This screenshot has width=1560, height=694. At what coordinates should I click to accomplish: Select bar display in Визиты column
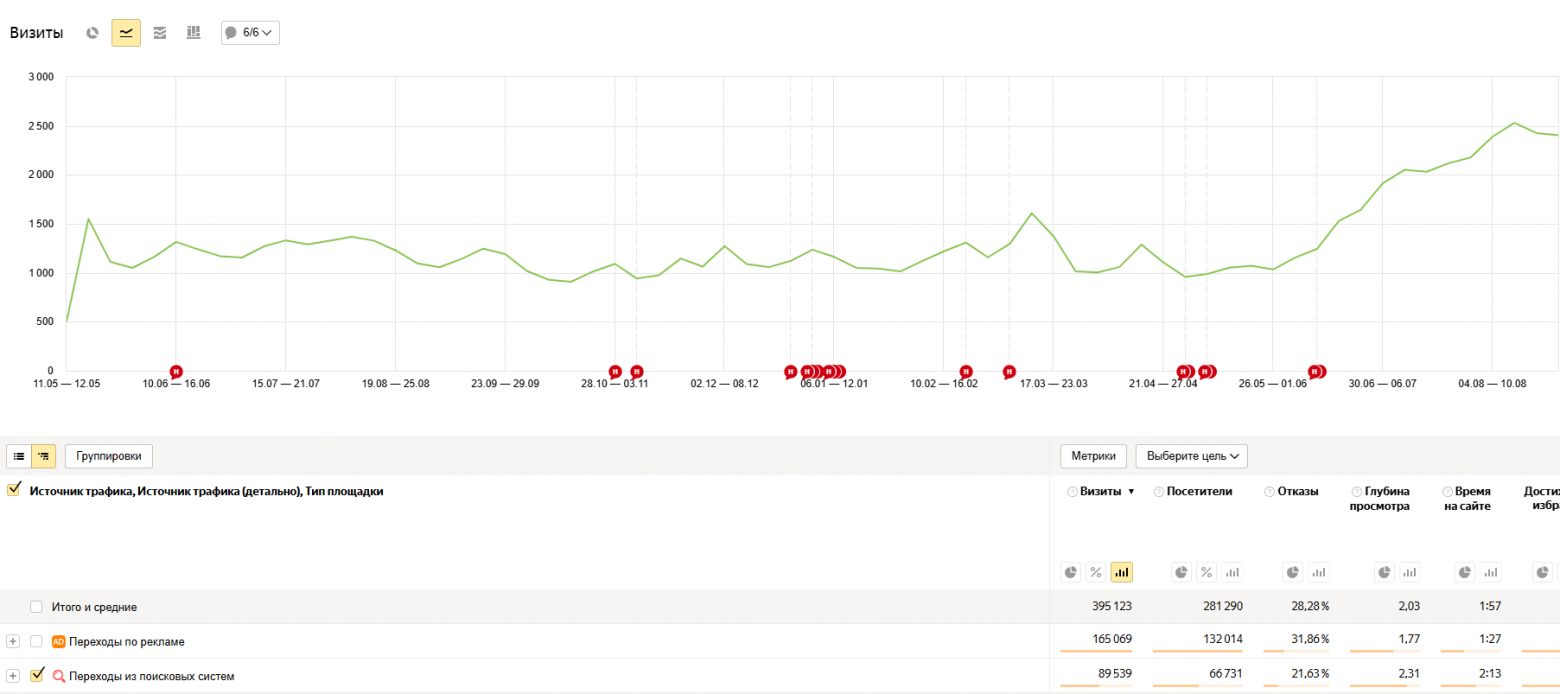click(1122, 572)
